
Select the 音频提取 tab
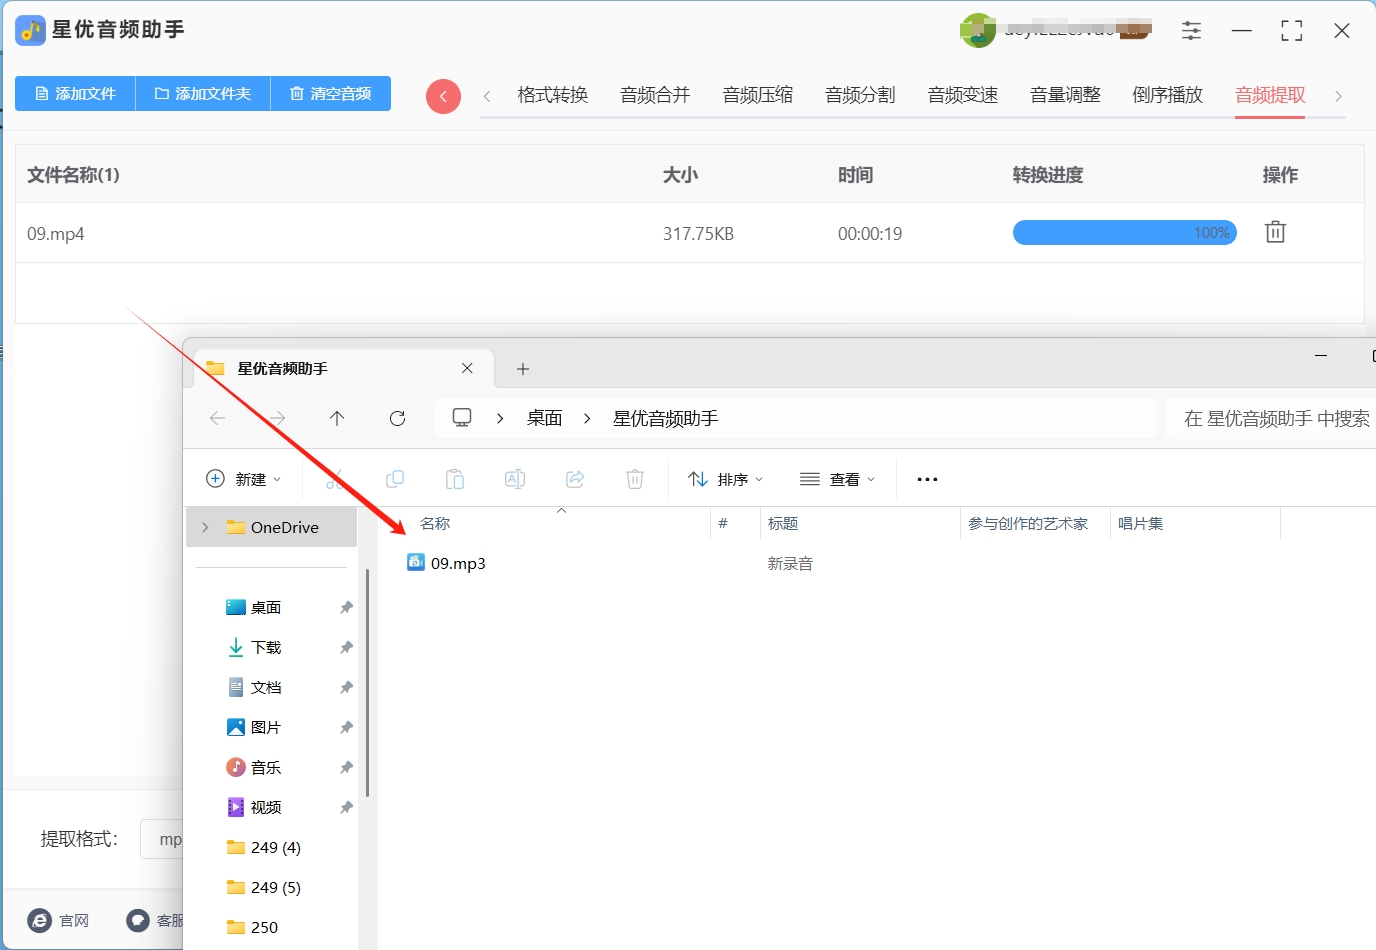point(1270,95)
